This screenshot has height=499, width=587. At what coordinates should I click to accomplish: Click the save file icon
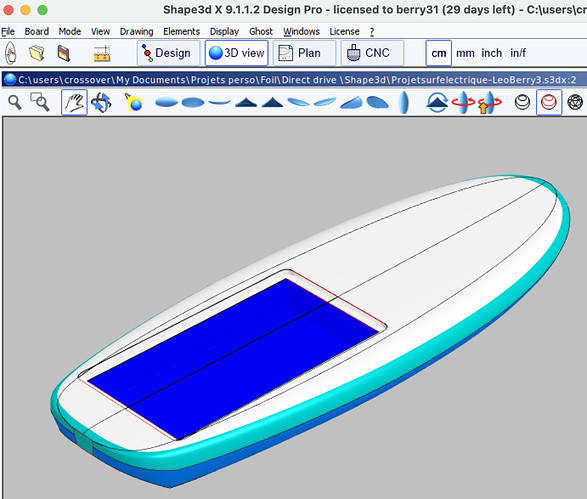[64, 53]
